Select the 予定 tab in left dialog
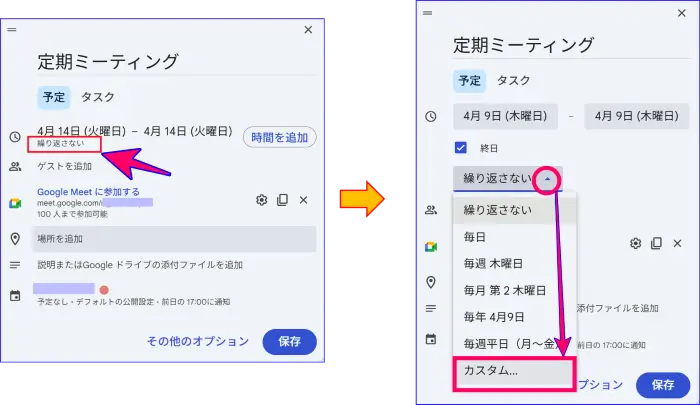Viewport: 700px width, 405px height. (54, 97)
